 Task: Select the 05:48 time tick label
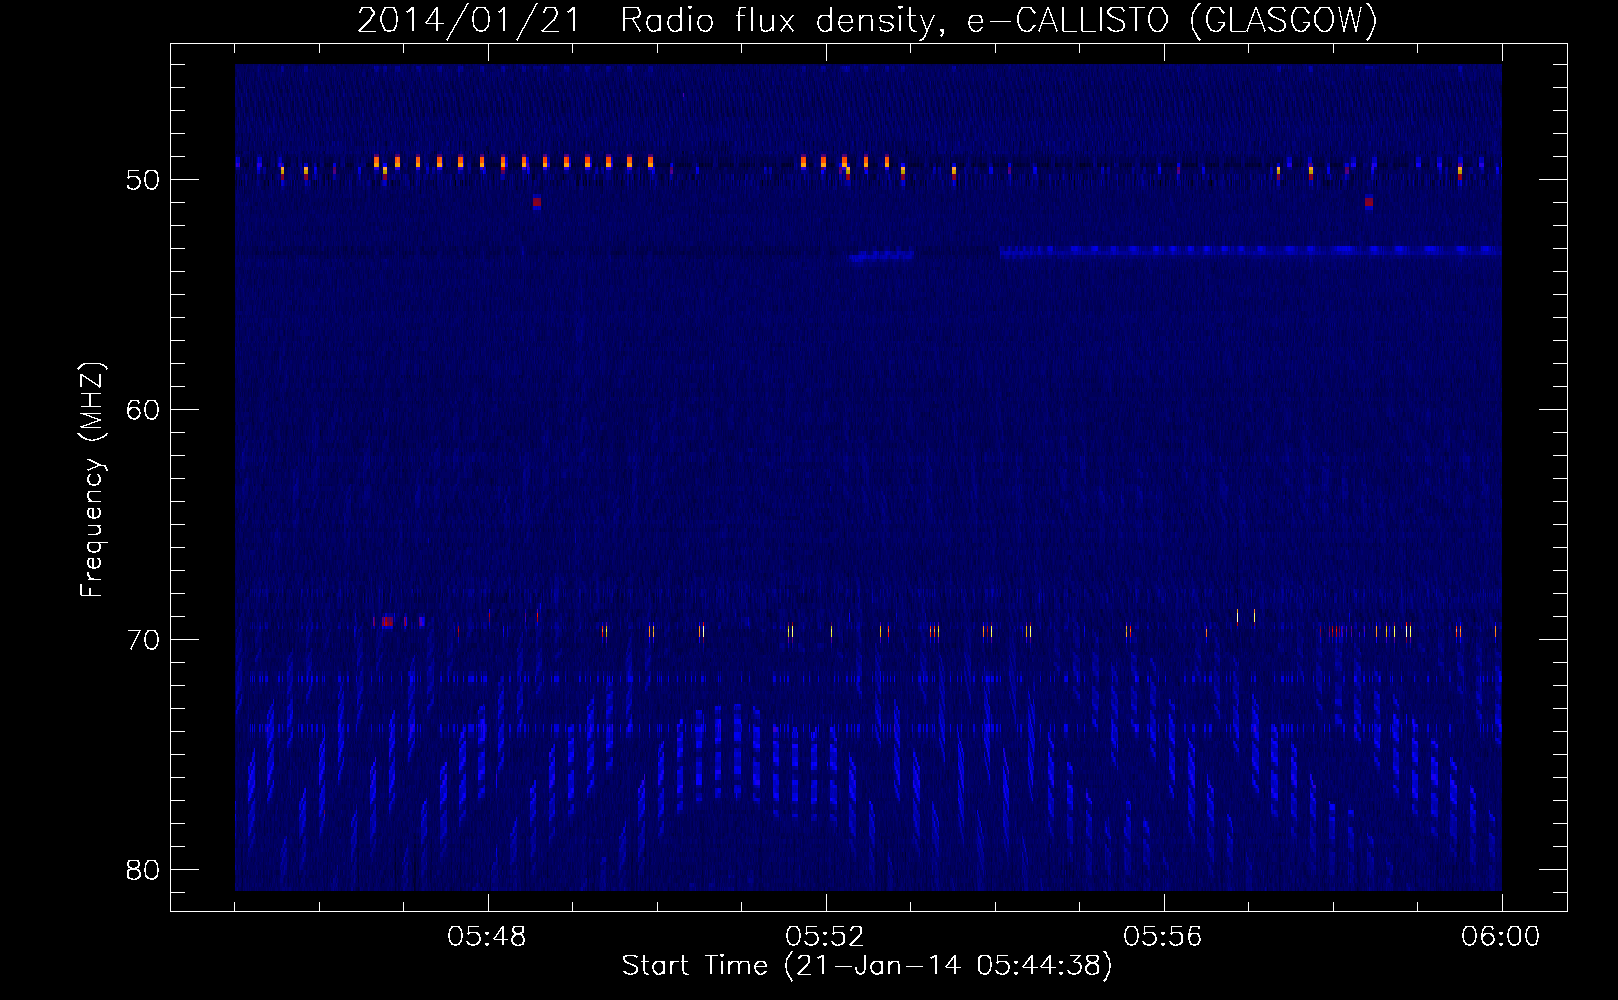click(x=487, y=937)
